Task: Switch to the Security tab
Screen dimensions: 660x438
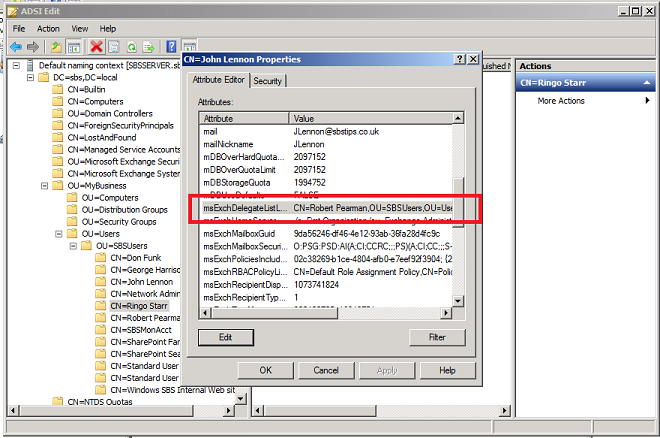Action: 267,81
